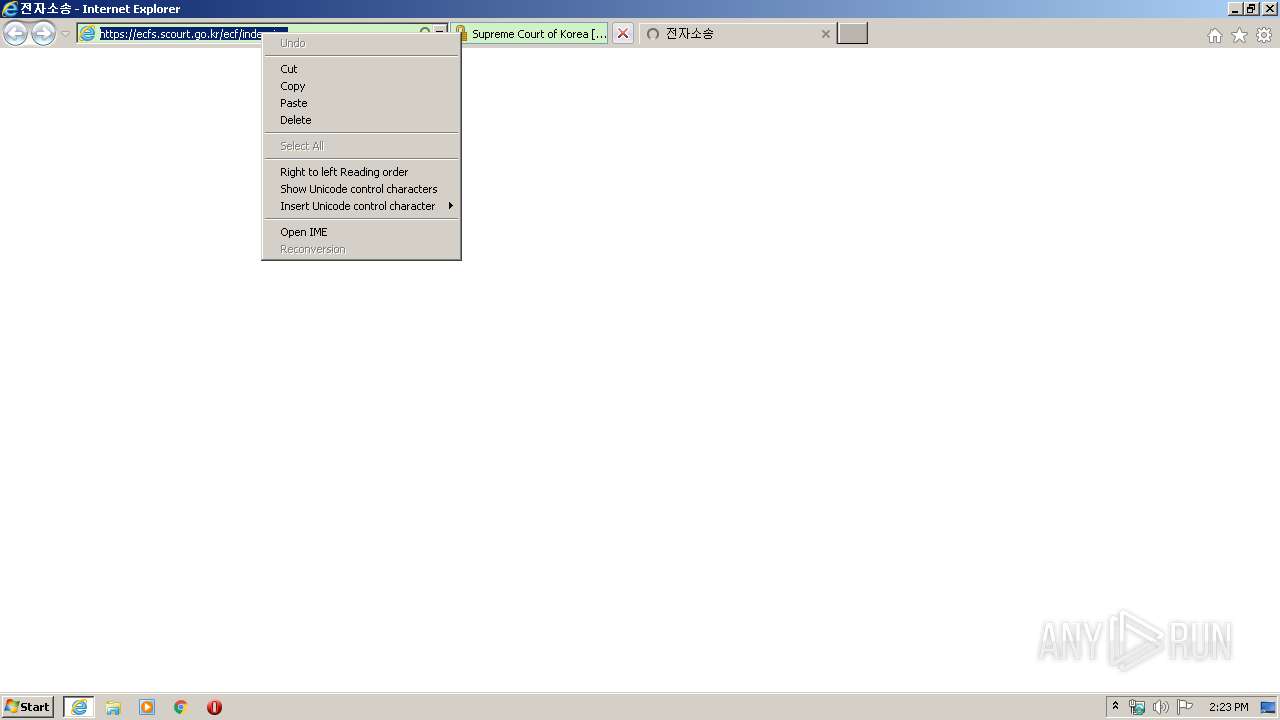Open a new blank tab

coord(852,34)
